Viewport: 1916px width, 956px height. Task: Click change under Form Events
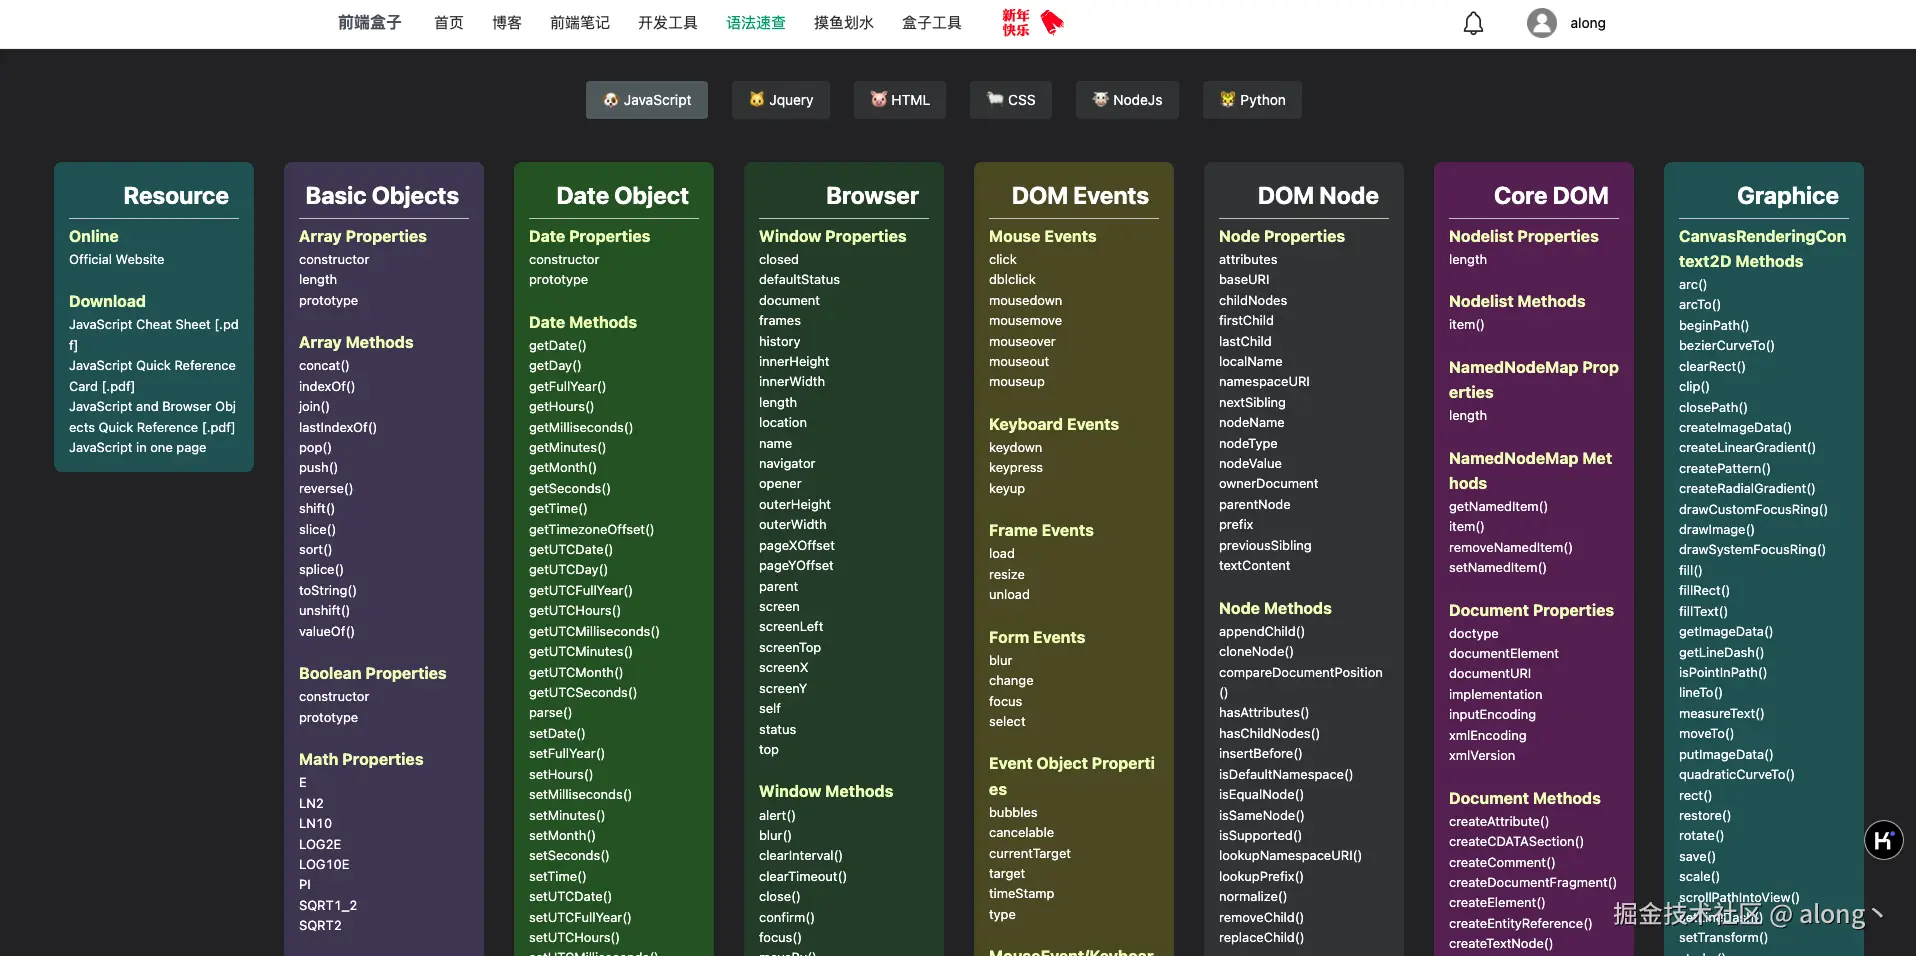pos(1011,681)
